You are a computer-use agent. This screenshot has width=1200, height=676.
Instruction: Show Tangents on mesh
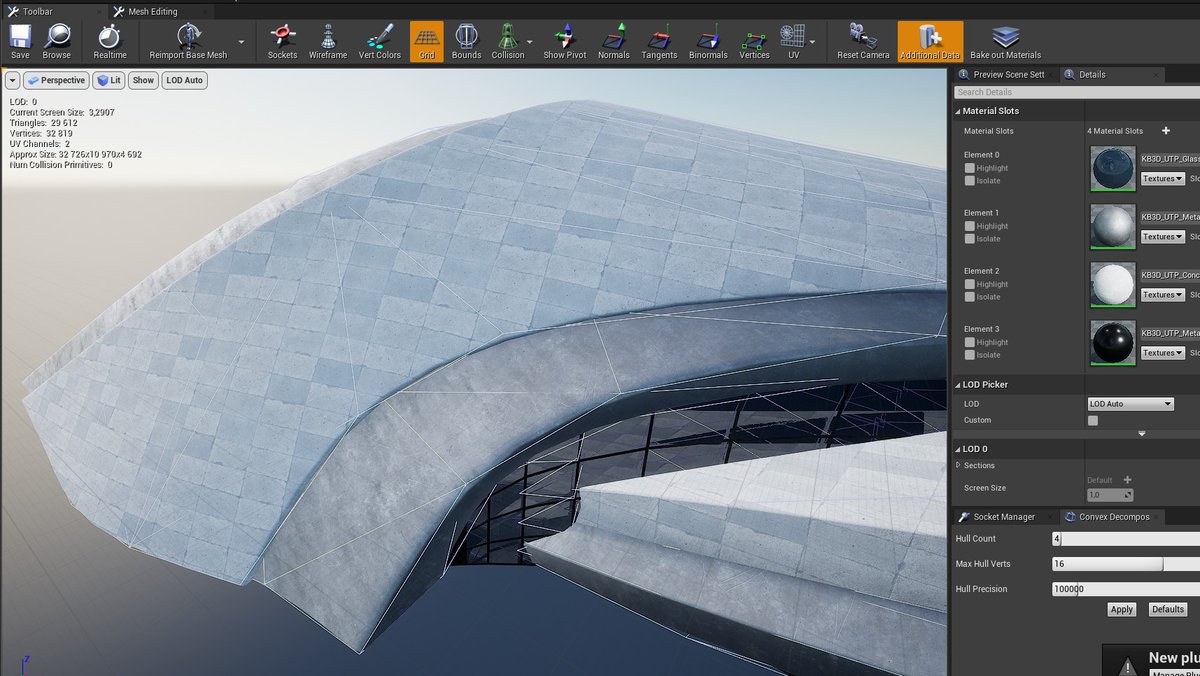[659, 41]
